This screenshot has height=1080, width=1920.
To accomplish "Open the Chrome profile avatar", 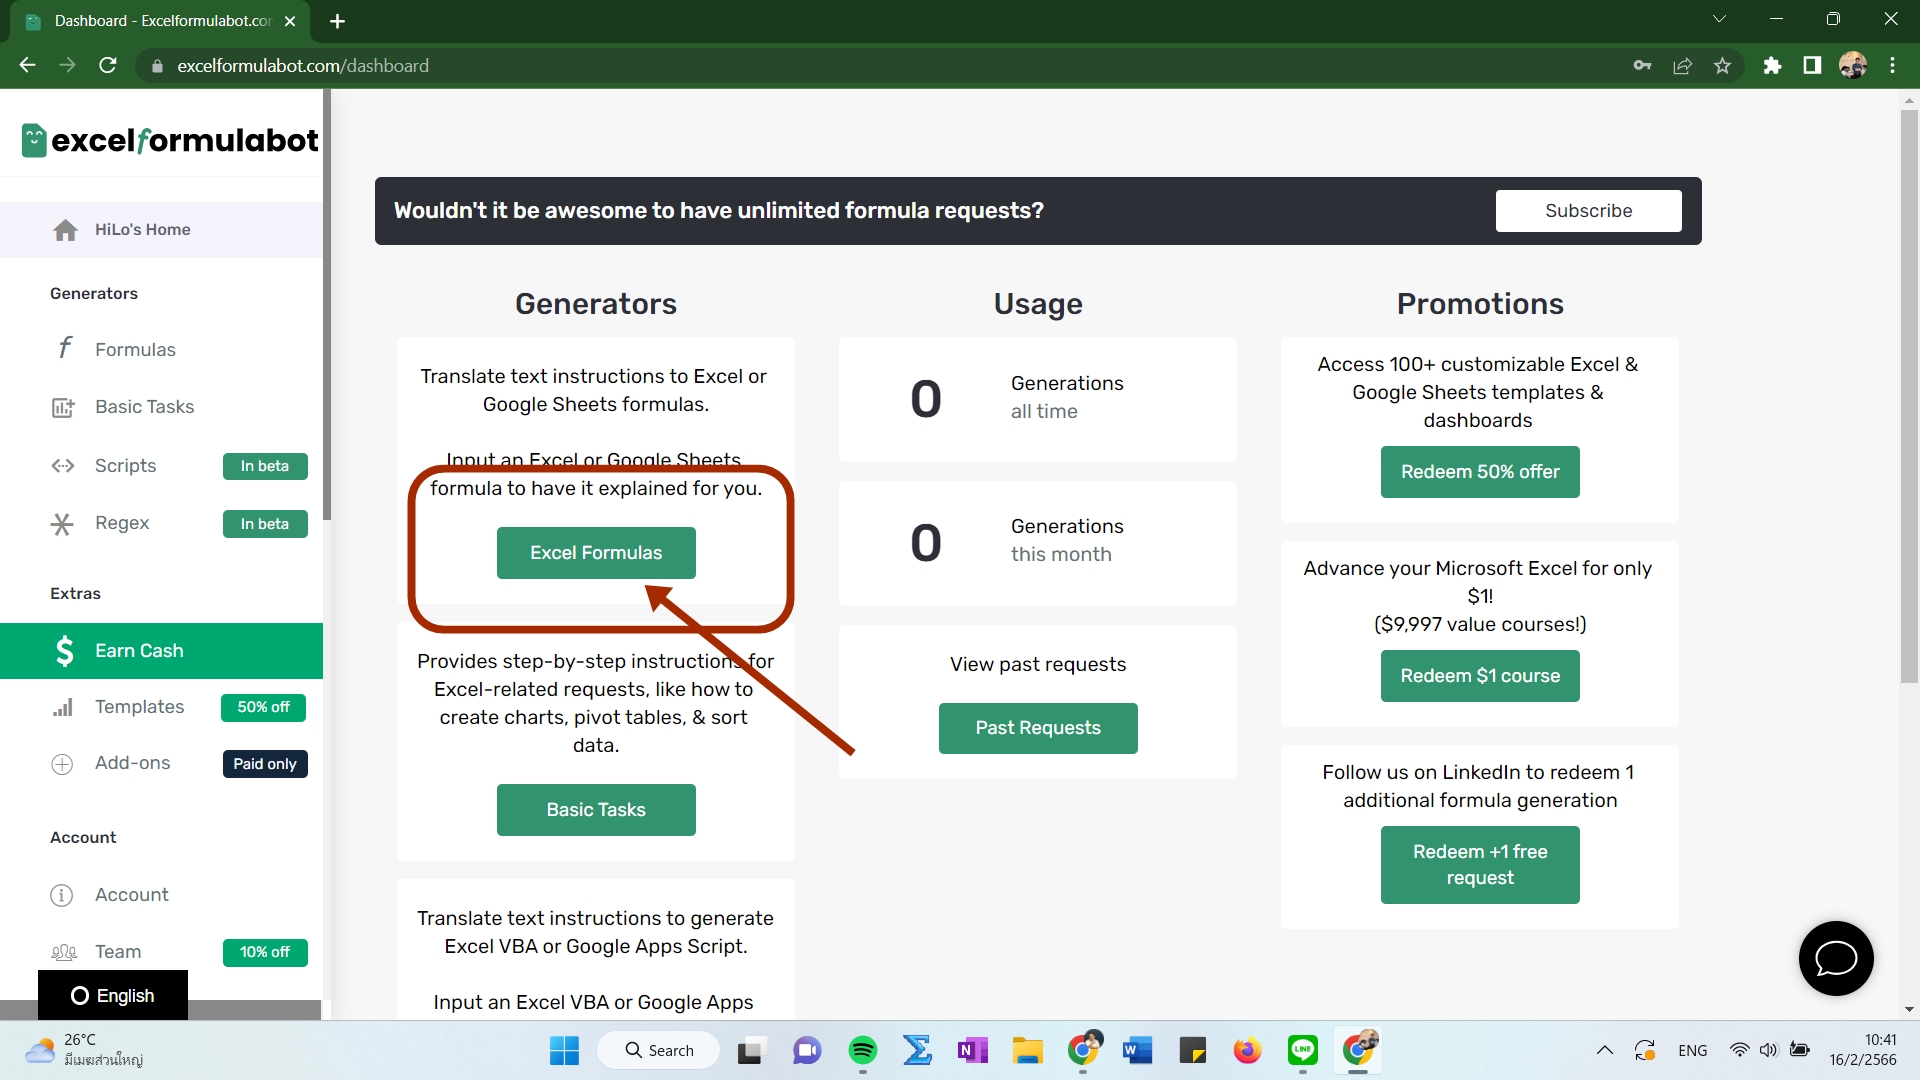I will pyautogui.click(x=1853, y=66).
